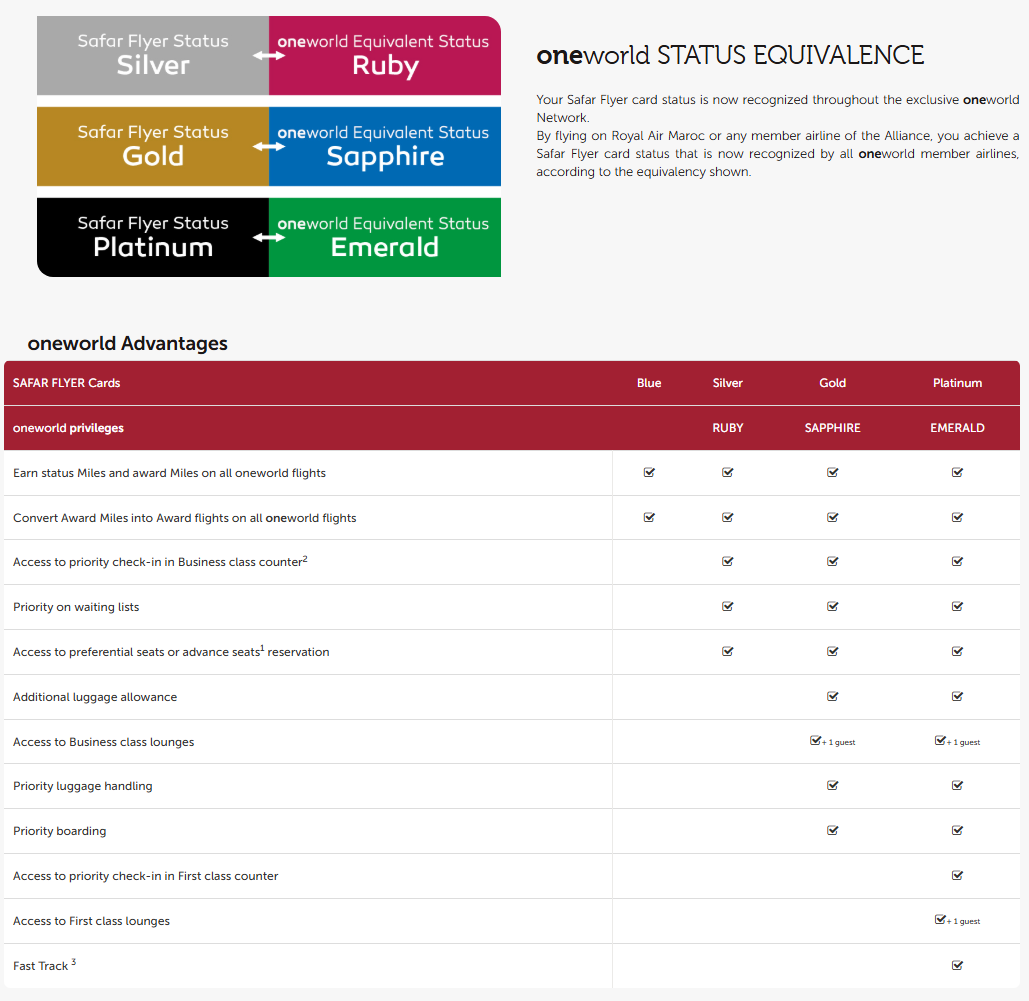Click the First class lounges checkmark with +1 guest
Screen dimensions: 1029x1001
coord(941,920)
